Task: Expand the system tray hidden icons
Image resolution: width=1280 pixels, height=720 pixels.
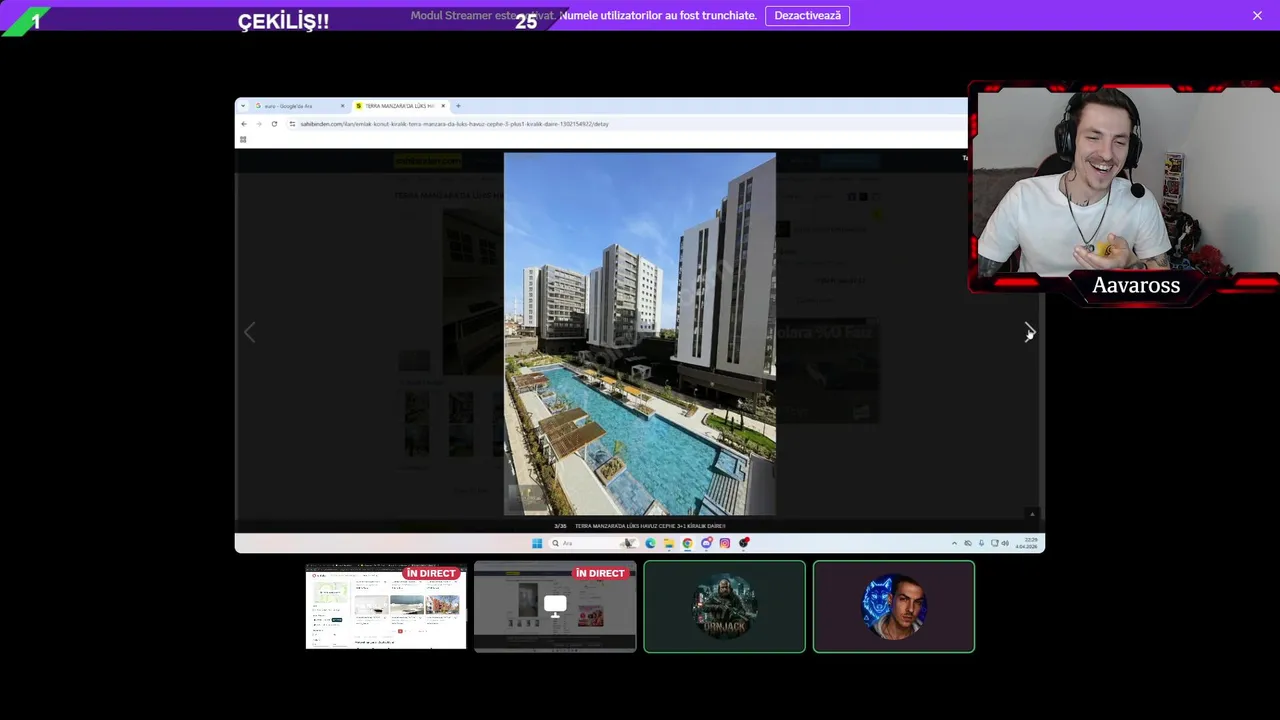Action: click(954, 543)
